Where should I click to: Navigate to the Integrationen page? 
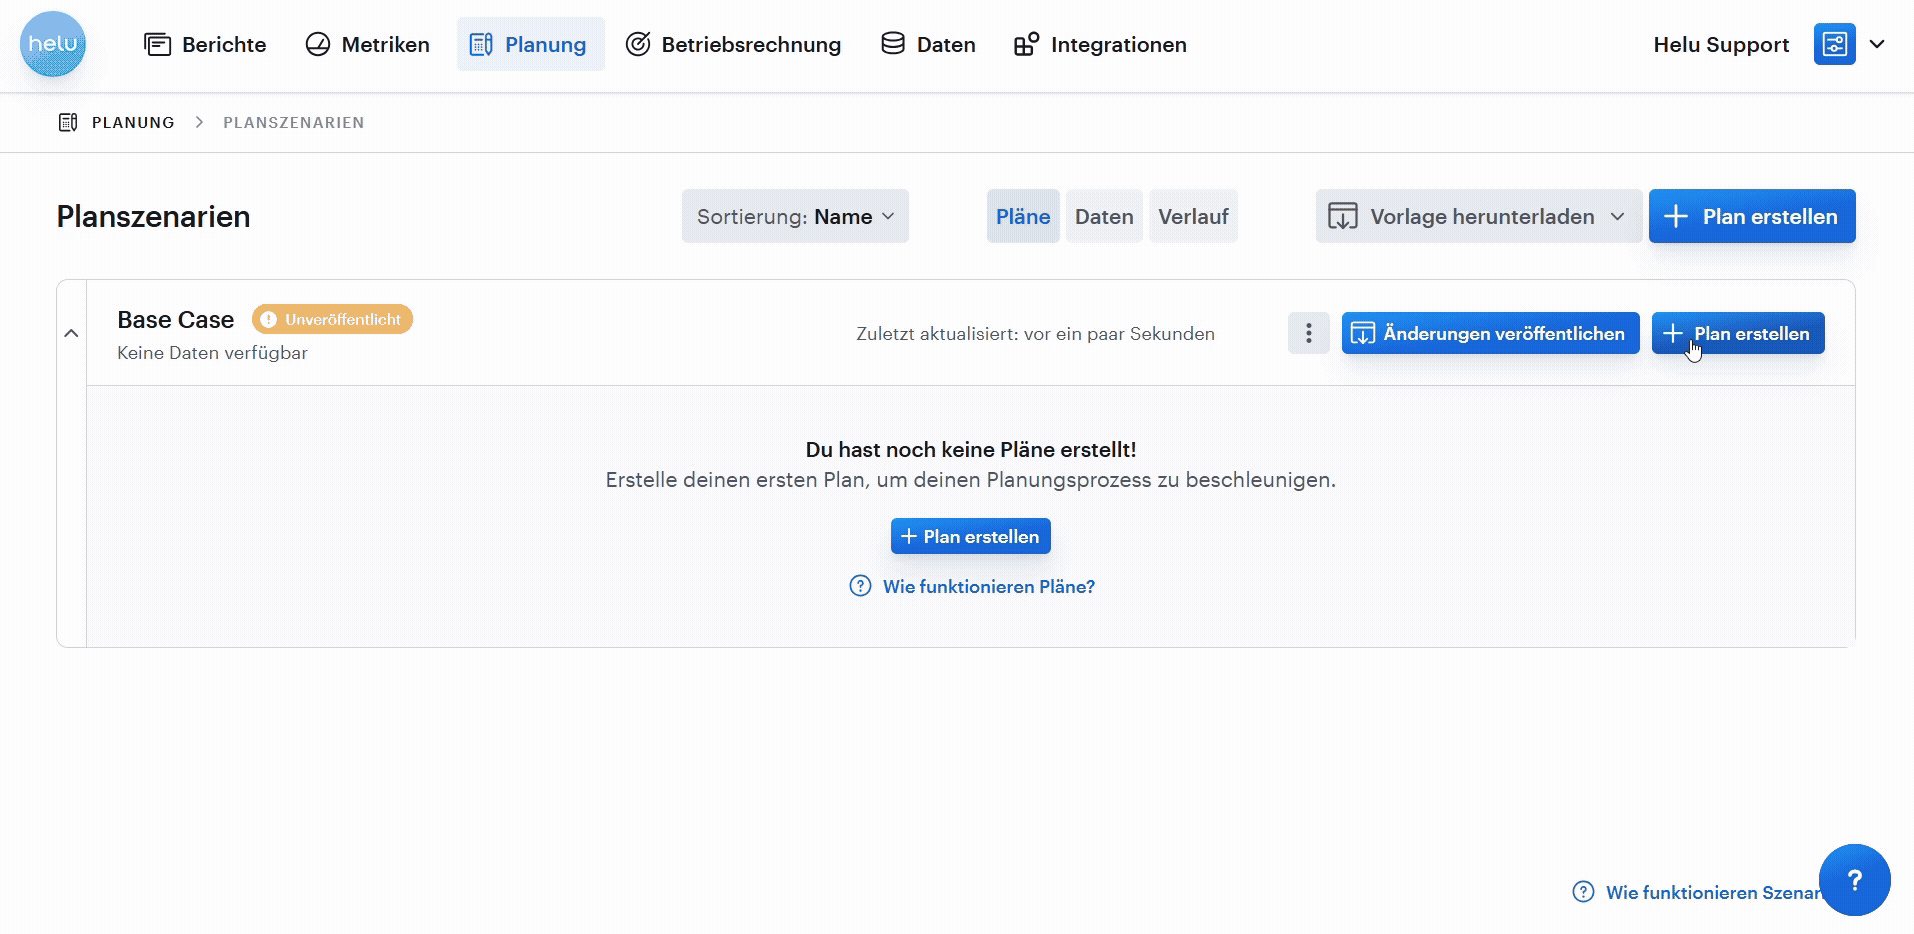click(1100, 44)
